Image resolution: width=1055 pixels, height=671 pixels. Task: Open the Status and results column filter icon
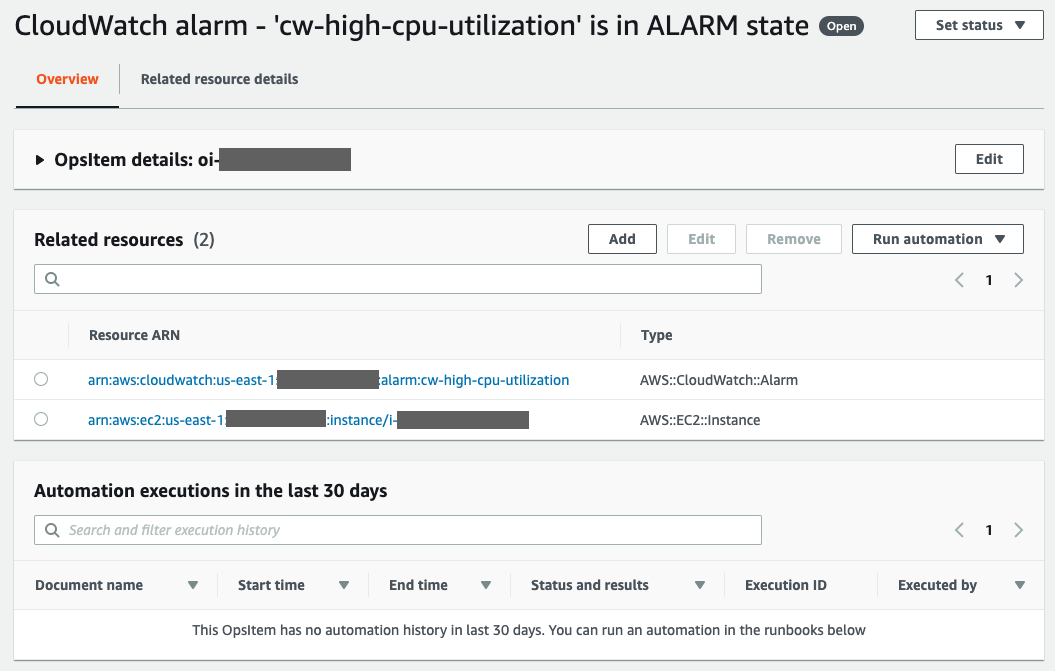pos(700,585)
